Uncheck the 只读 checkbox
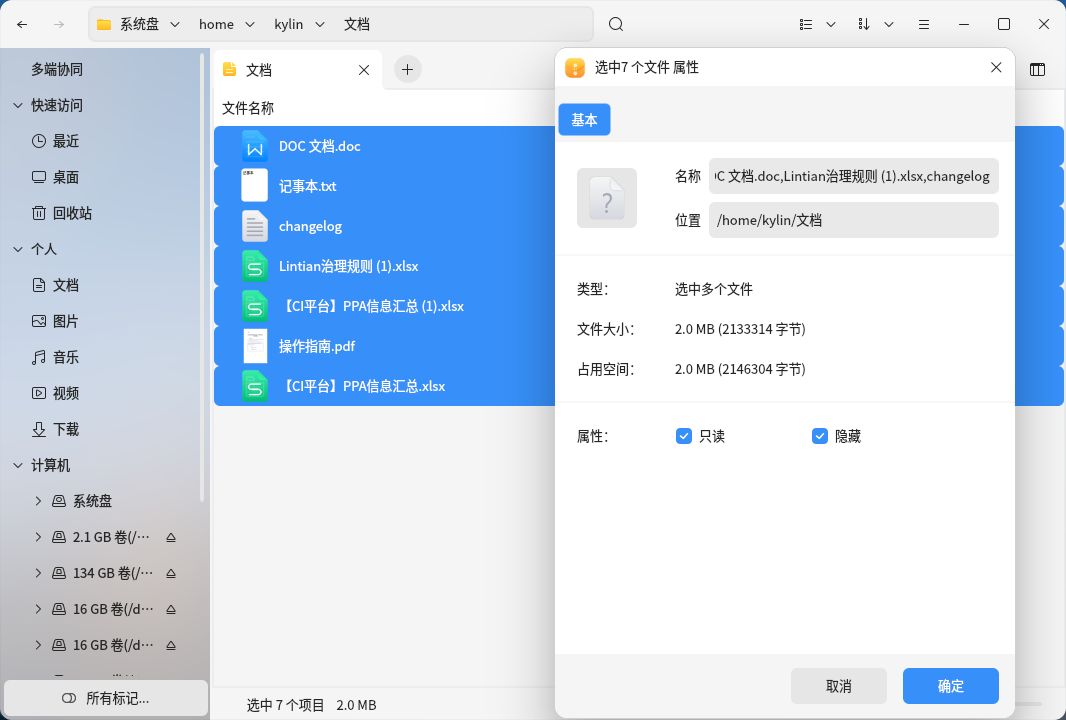The height and width of the screenshot is (720, 1066). tap(684, 436)
